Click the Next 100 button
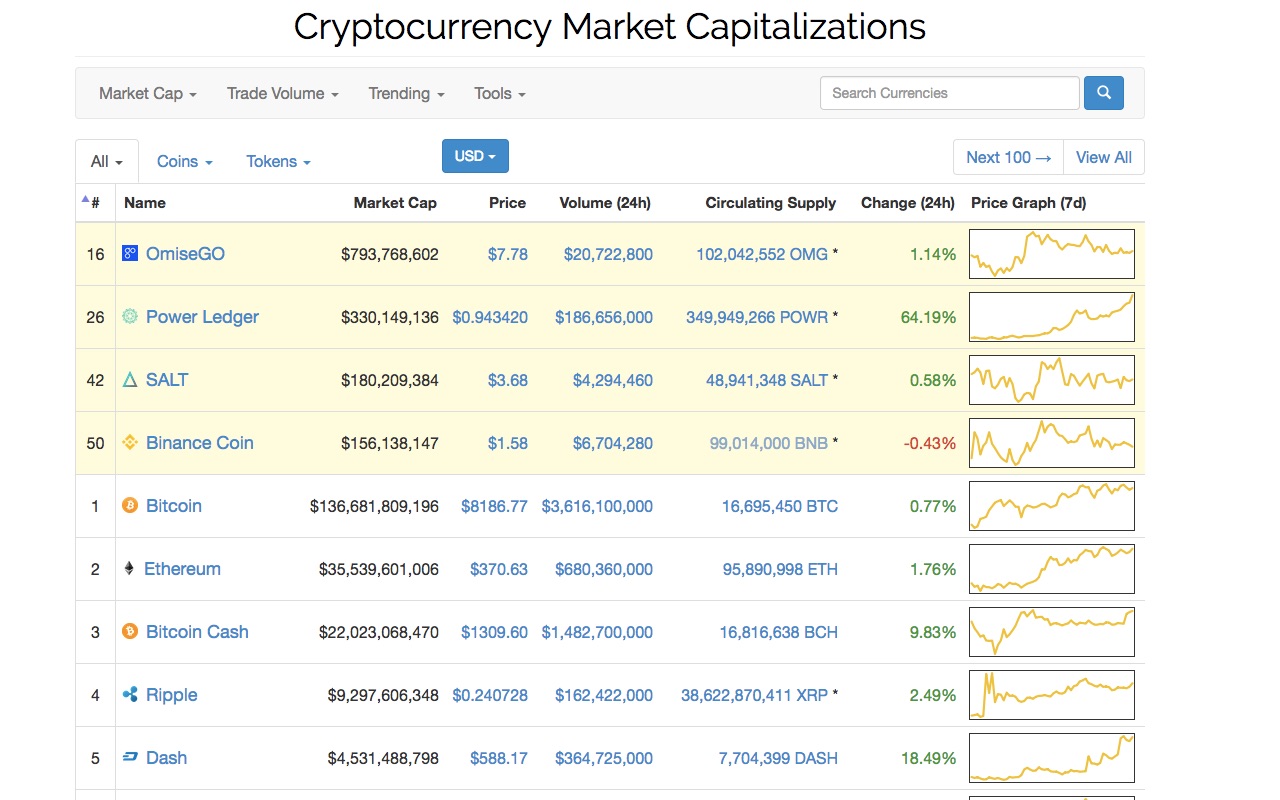Screen dimensions: 1280x800 [1006, 157]
